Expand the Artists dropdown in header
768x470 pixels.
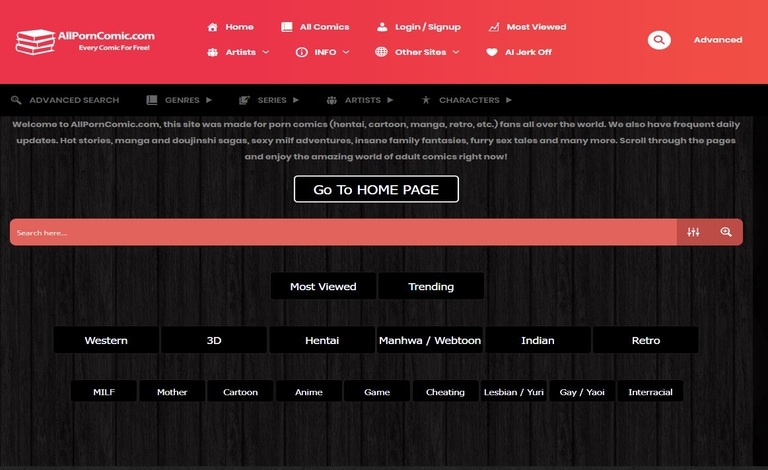pyautogui.click(x=238, y=52)
